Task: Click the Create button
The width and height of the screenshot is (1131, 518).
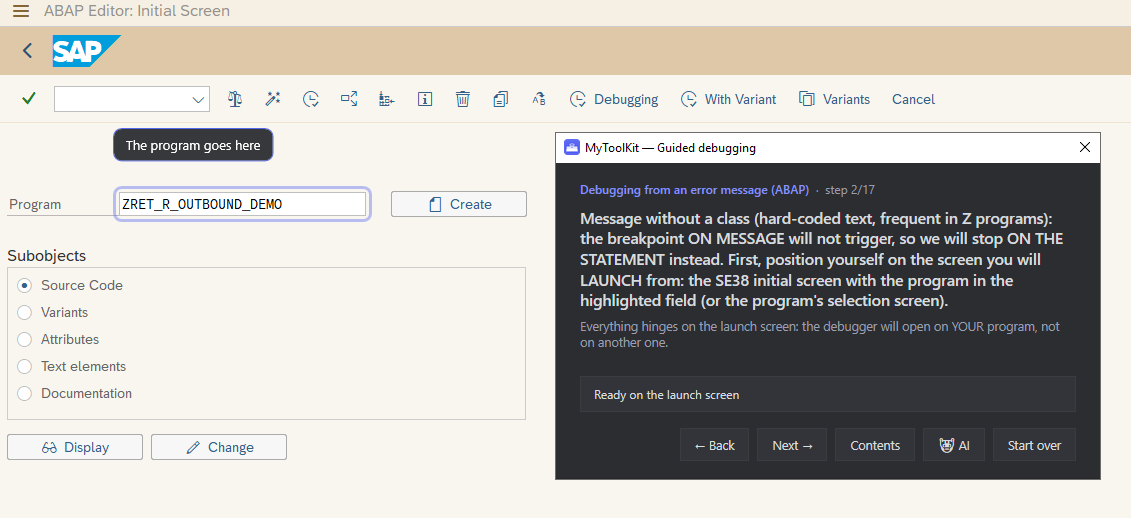Action: click(459, 204)
